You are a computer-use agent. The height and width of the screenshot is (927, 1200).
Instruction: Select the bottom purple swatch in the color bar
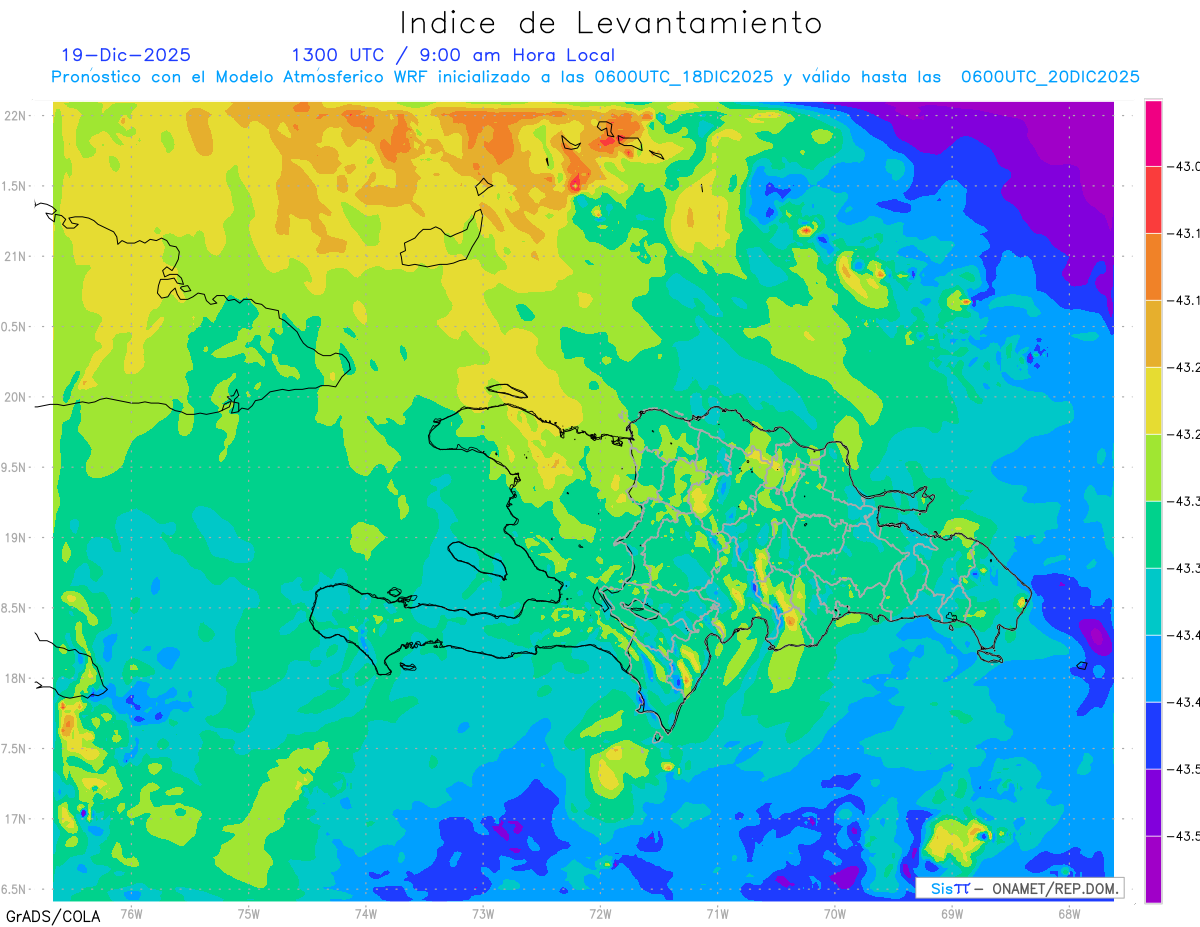pos(1153,869)
